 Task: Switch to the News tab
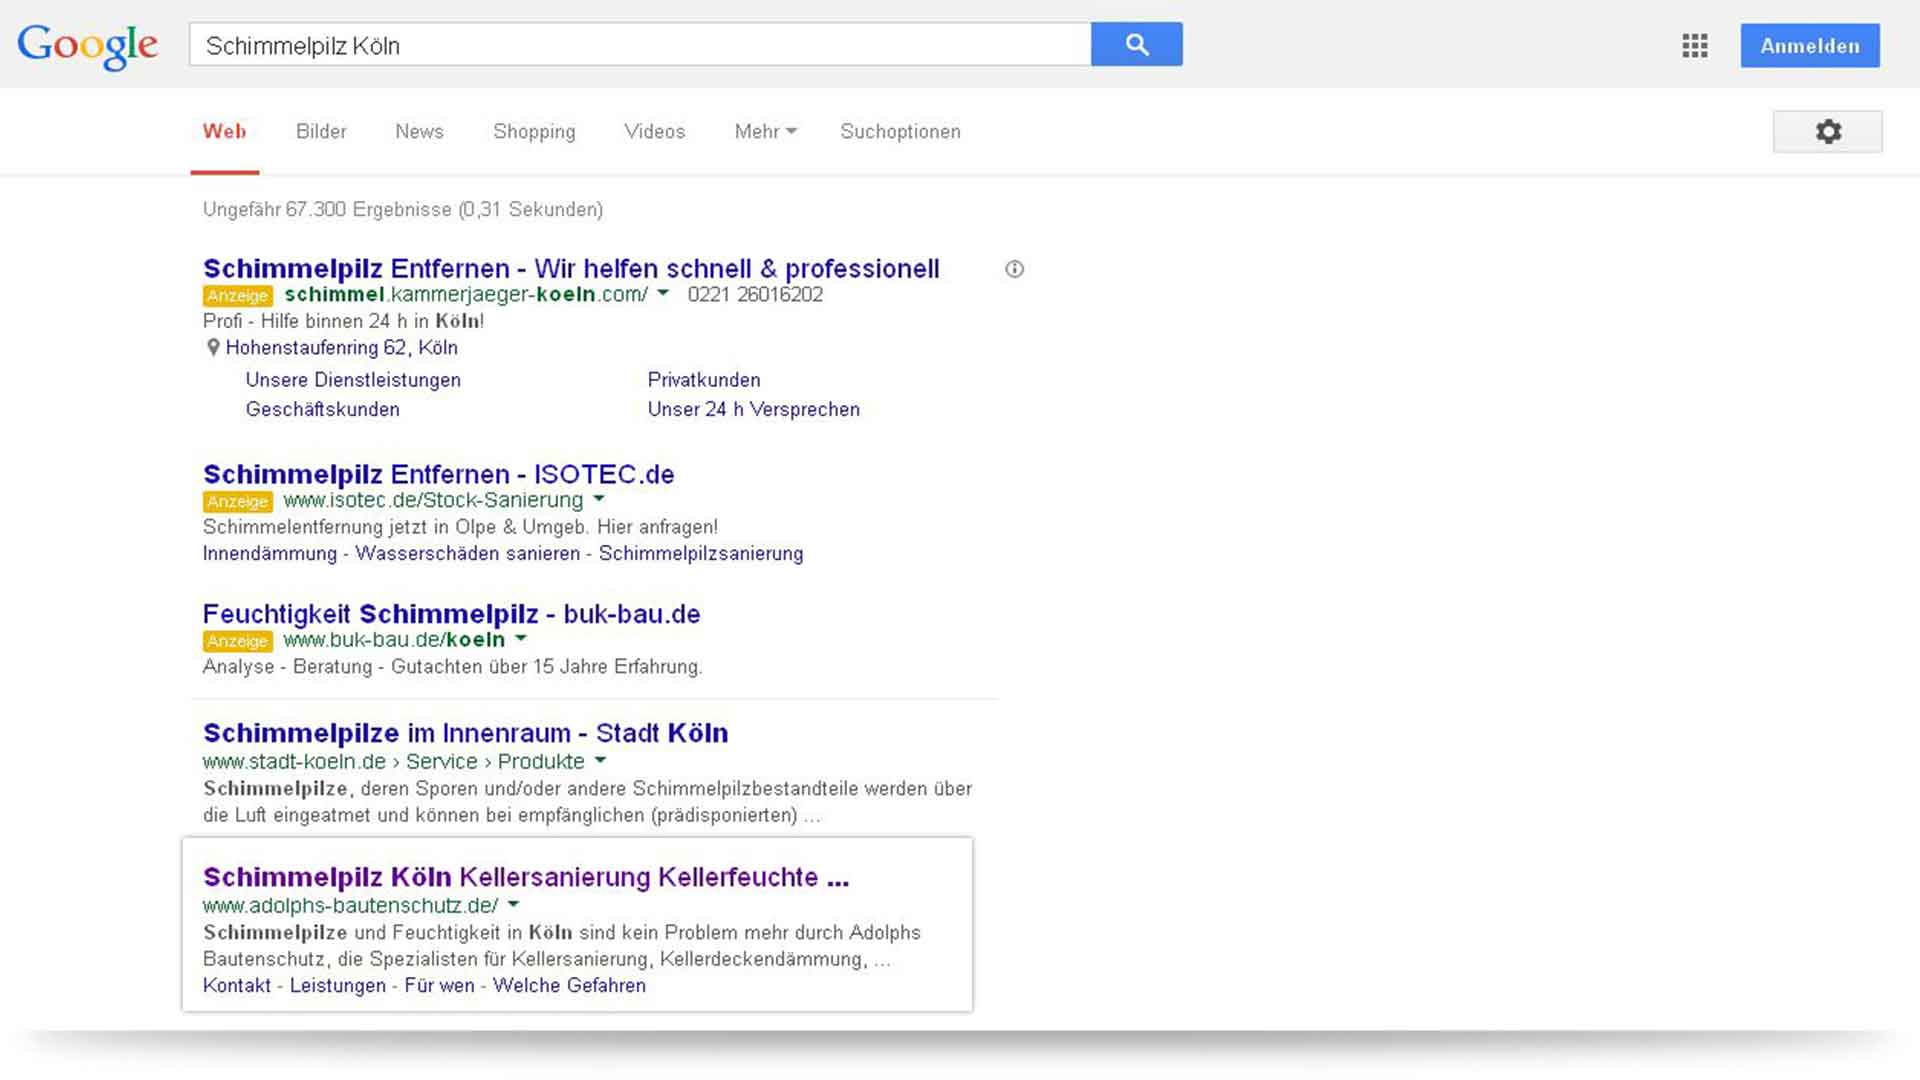coord(419,131)
